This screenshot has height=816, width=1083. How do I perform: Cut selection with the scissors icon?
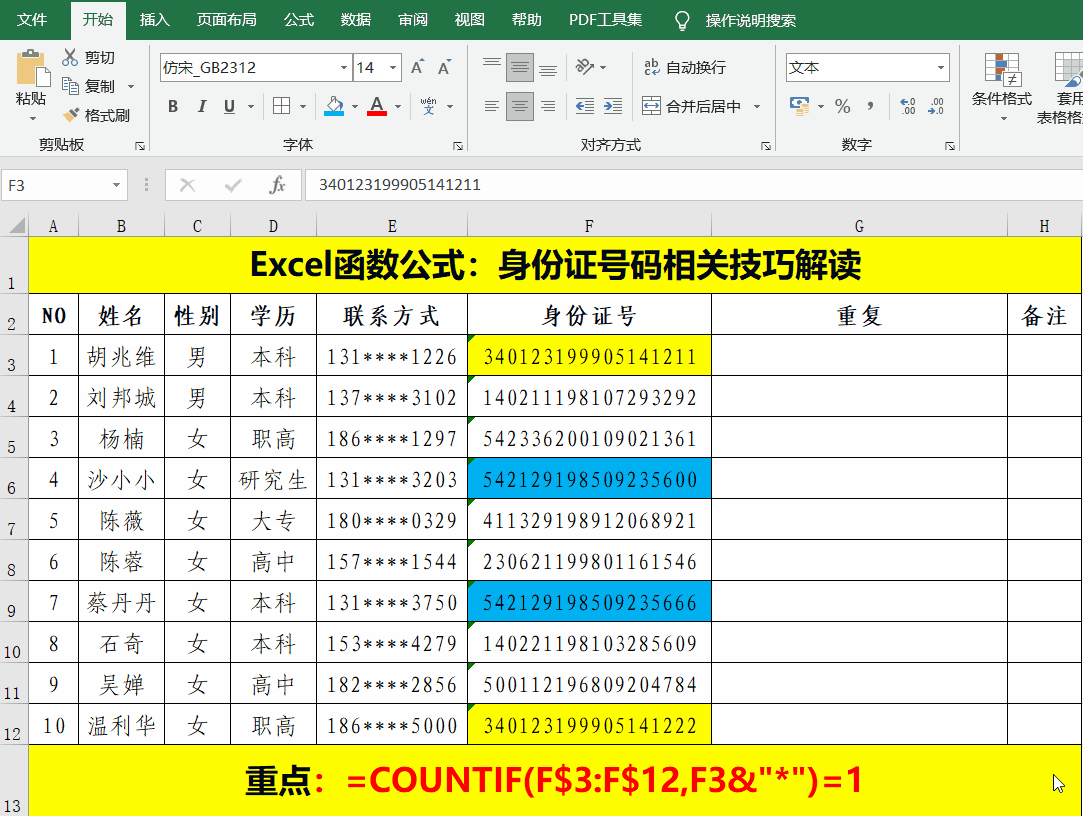70,57
